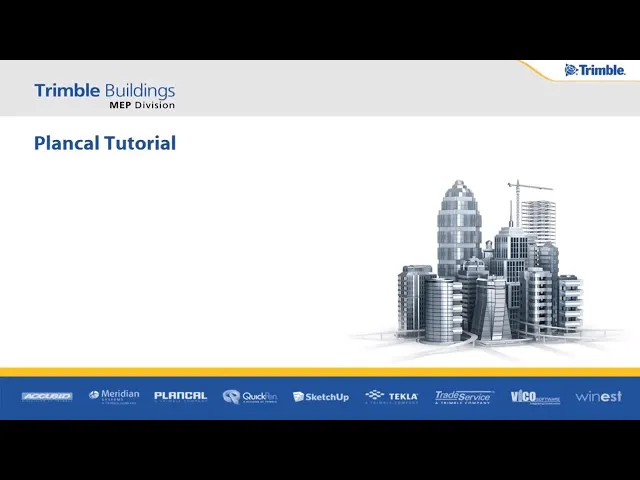Click the Trimble logo in top-right corner

pyautogui.click(x=595, y=70)
